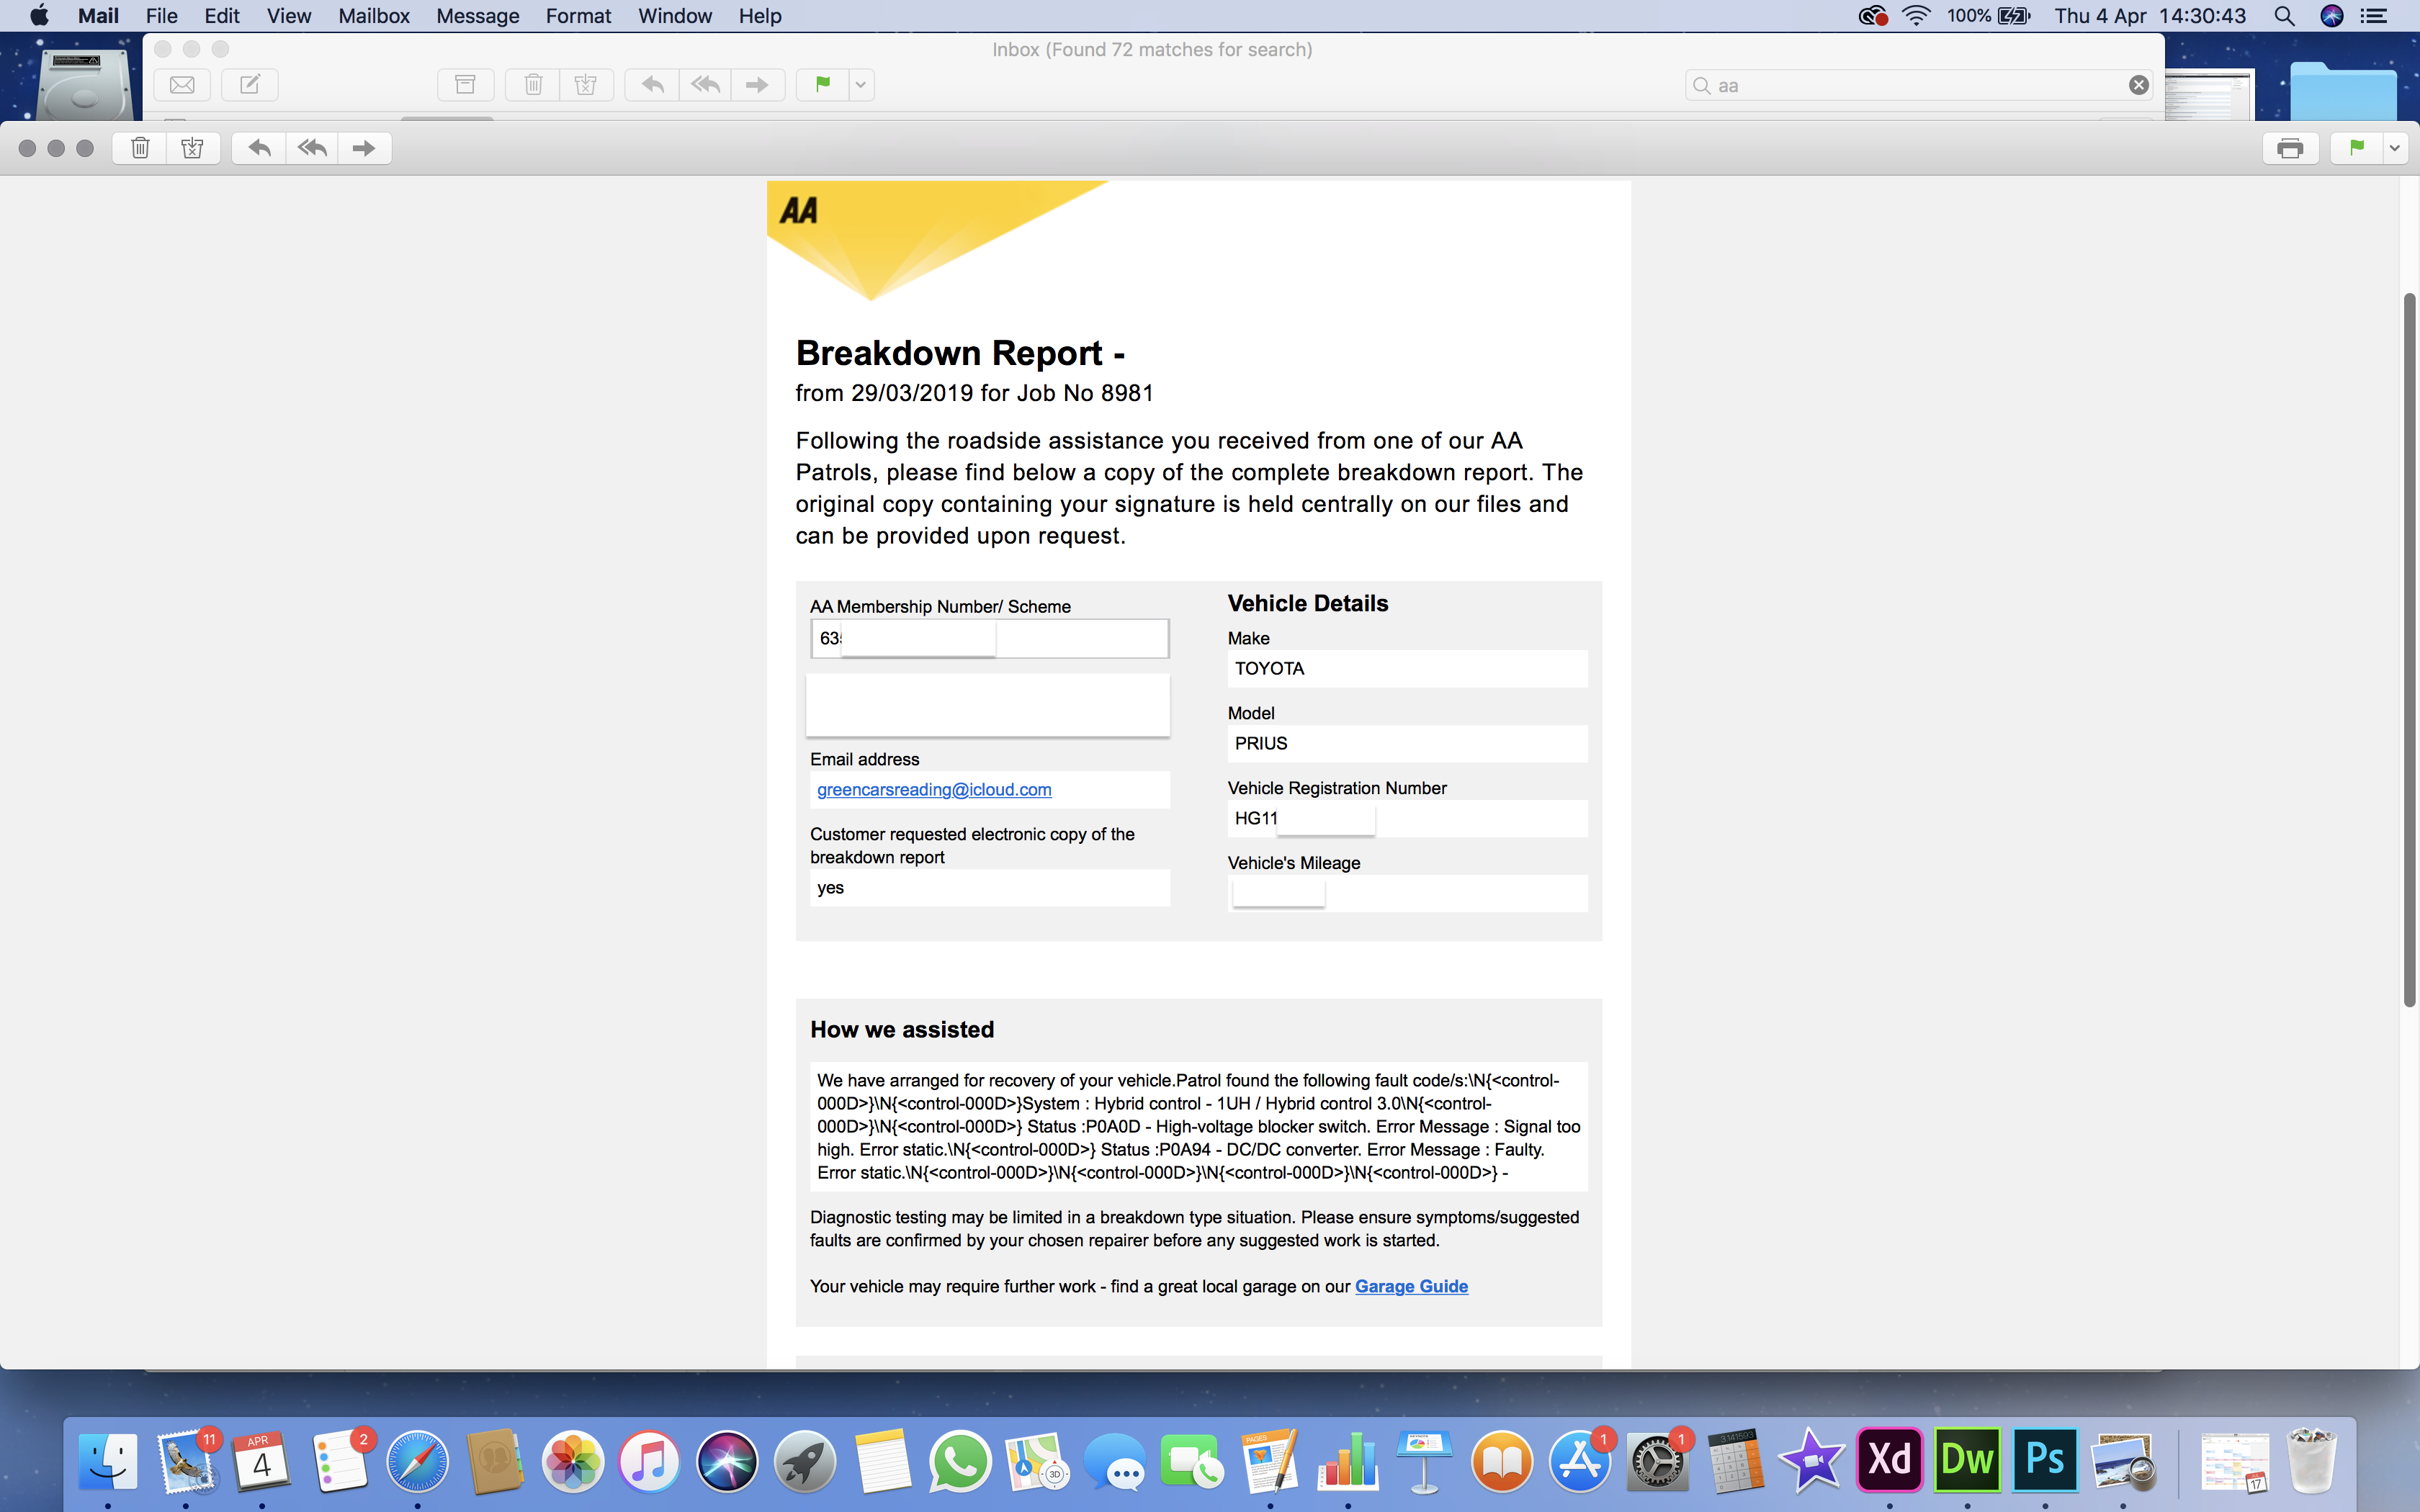The height and width of the screenshot is (1512, 2420).
Task: Forward the breakdown report message
Action: [x=364, y=148]
